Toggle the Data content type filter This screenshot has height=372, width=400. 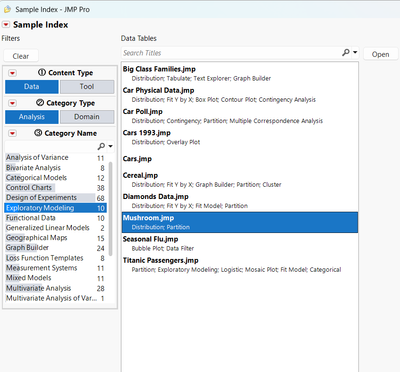point(32,87)
